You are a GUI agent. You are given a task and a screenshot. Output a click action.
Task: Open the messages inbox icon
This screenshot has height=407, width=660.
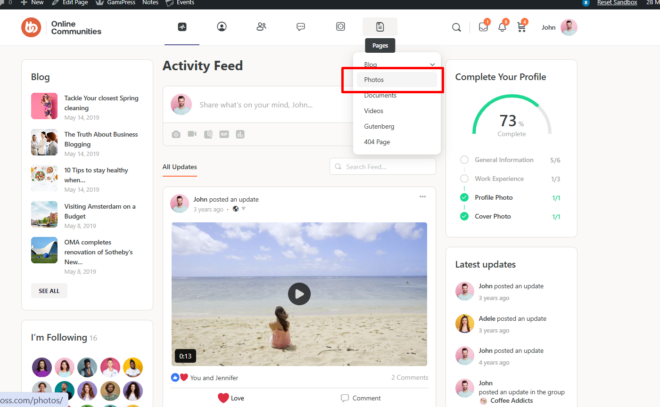click(483, 27)
